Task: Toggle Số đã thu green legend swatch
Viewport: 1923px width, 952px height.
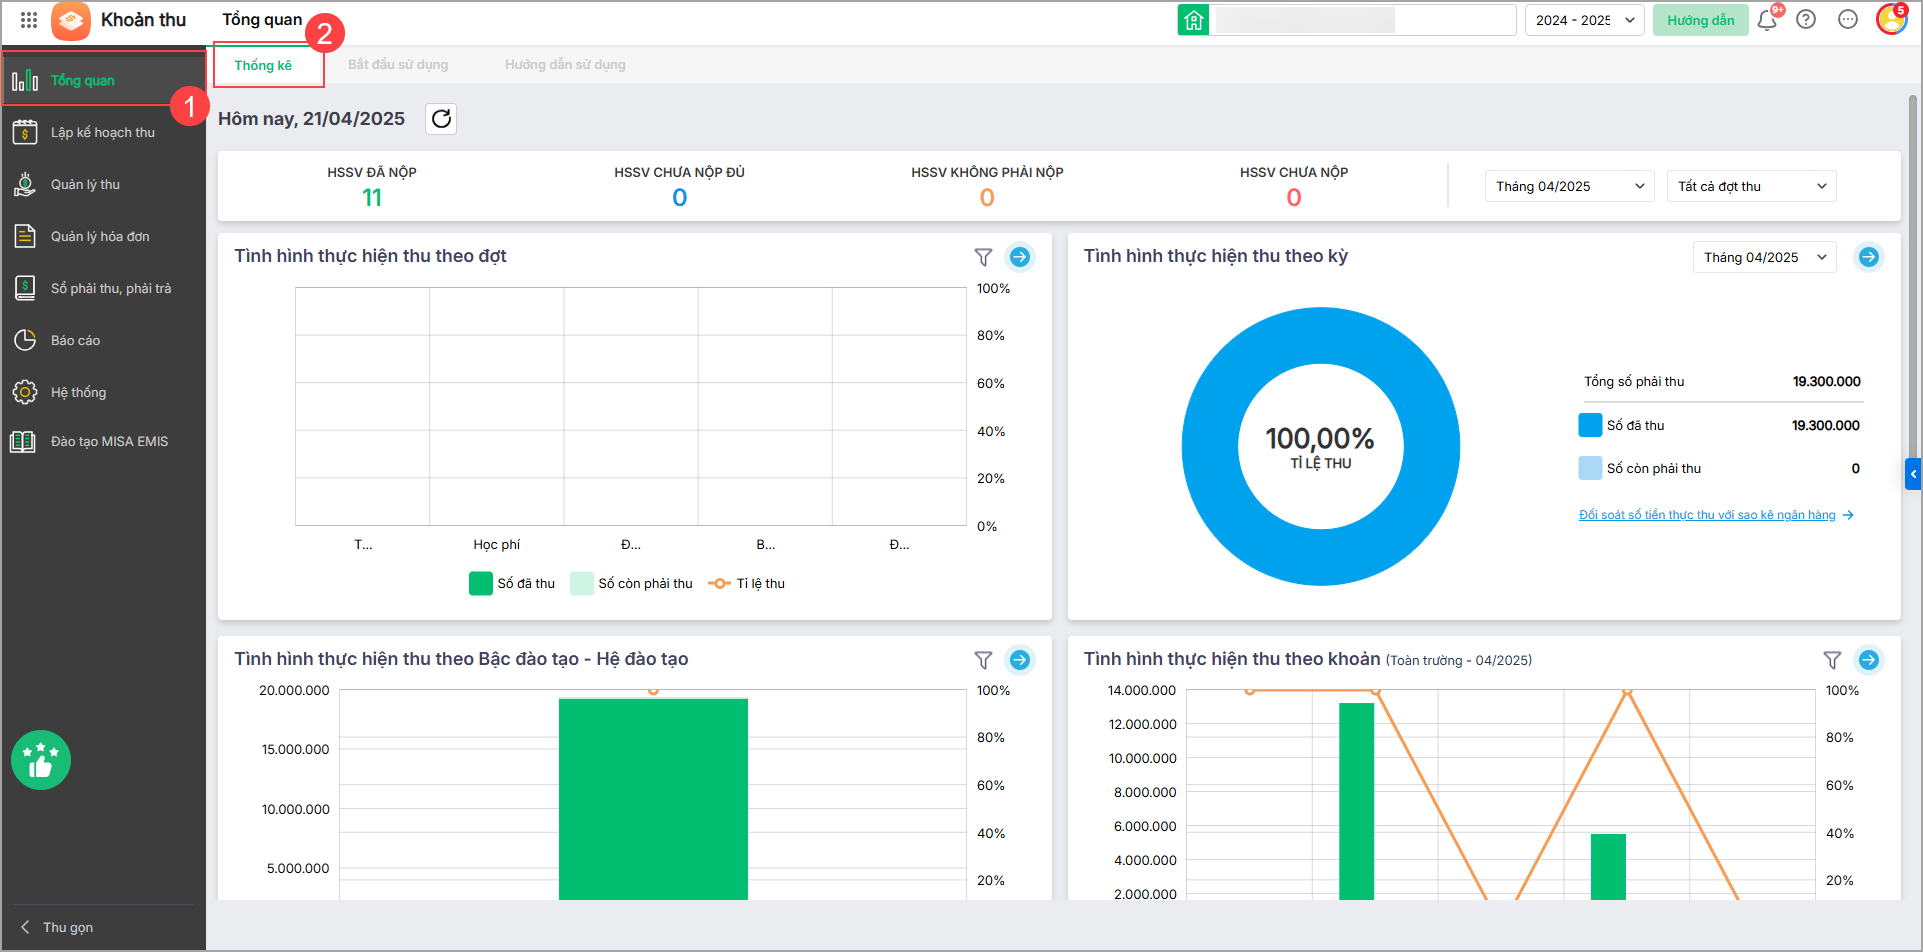Action: (x=481, y=583)
